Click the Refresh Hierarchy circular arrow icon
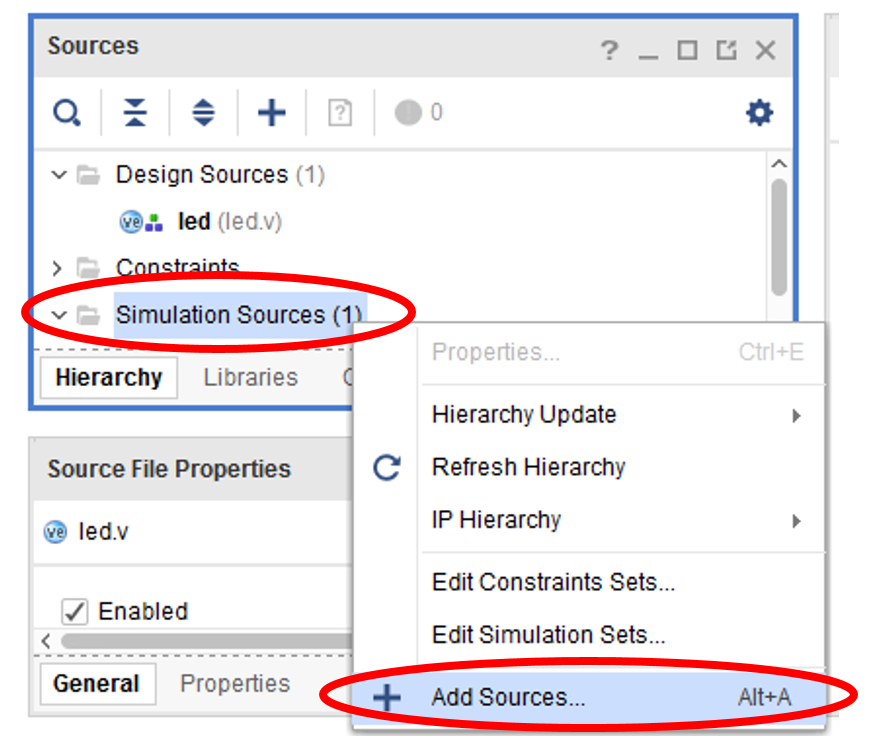 (x=387, y=467)
